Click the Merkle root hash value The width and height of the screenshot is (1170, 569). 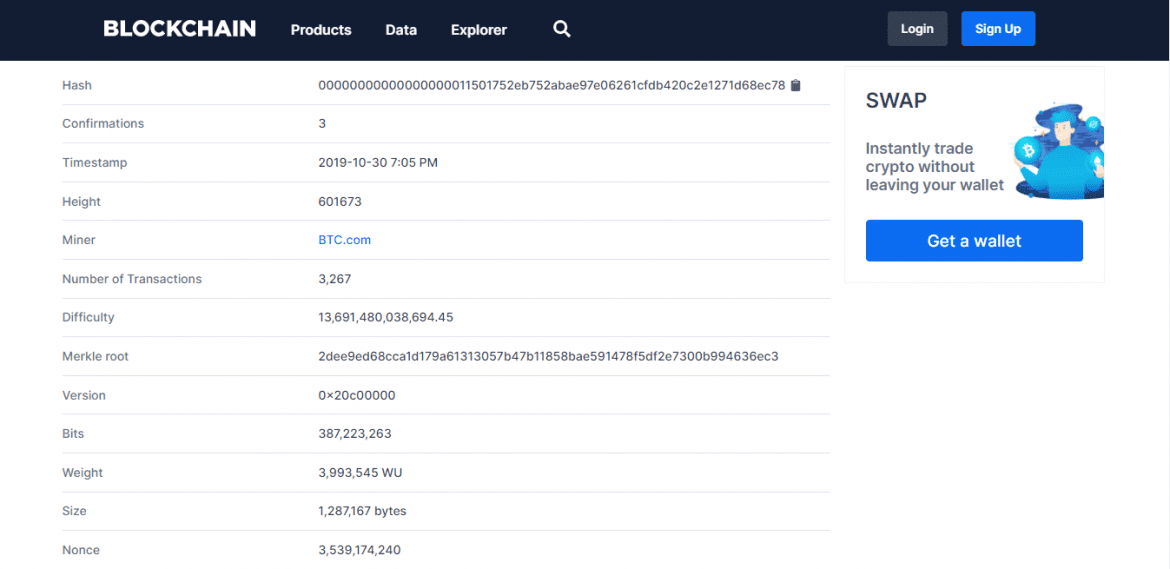click(x=548, y=356)
